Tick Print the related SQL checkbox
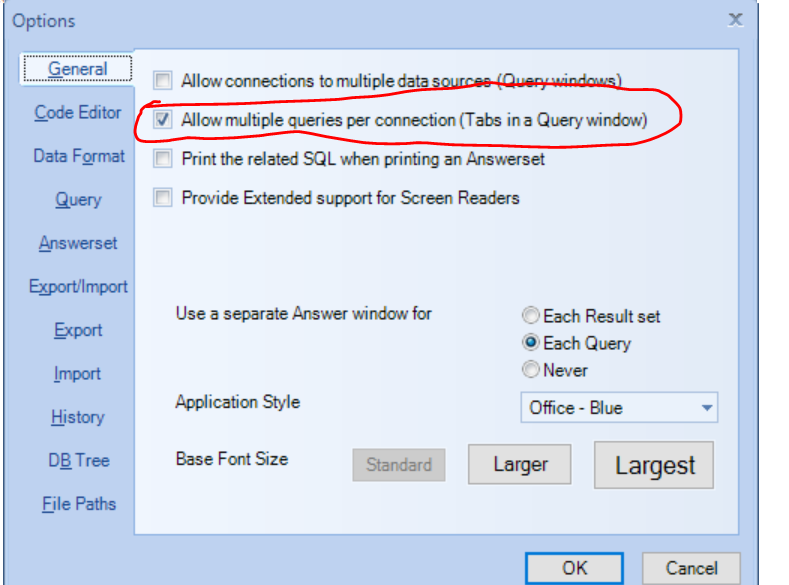Image resolution: width=789 pixels, height=585 pixels. pos(163,159)
